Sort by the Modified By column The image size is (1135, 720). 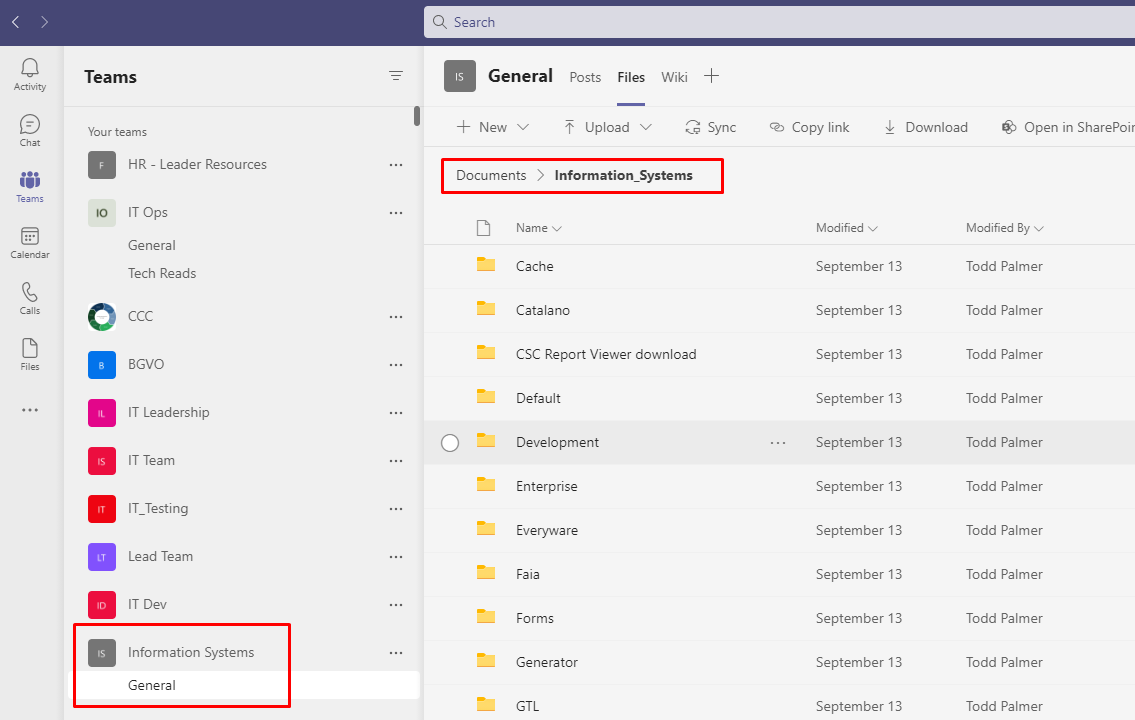tap(1003, 228)
